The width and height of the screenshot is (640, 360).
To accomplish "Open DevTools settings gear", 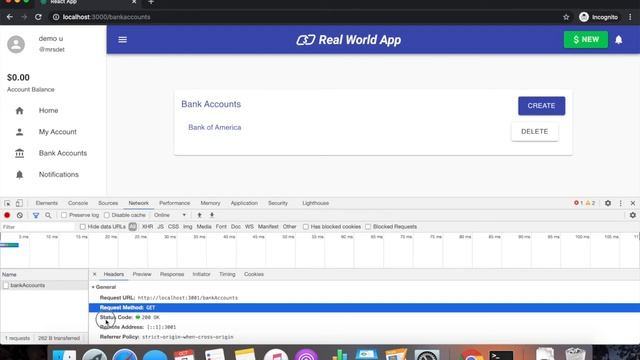I will (x=608, y=203).
